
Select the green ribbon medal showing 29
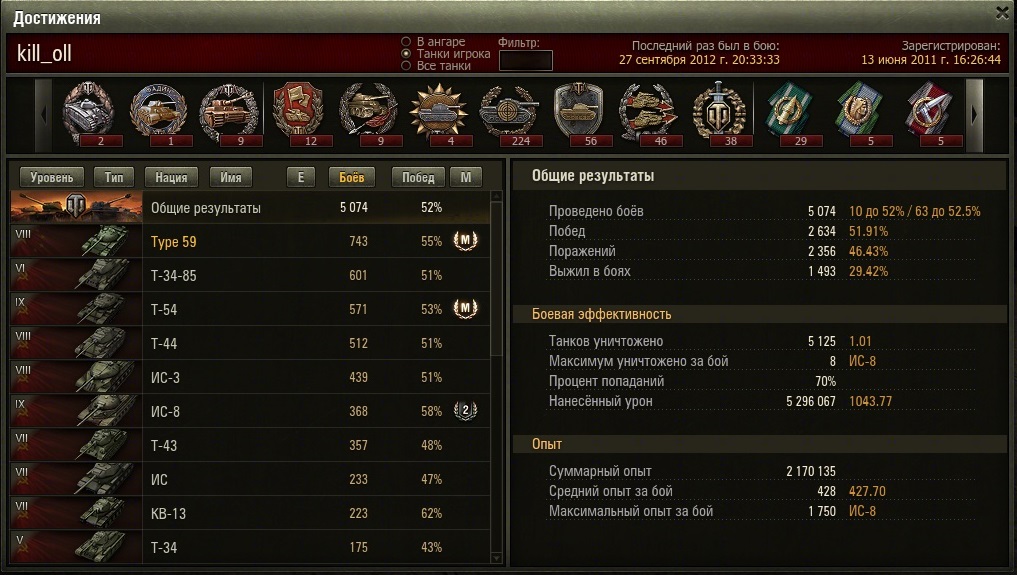(789, 113)
